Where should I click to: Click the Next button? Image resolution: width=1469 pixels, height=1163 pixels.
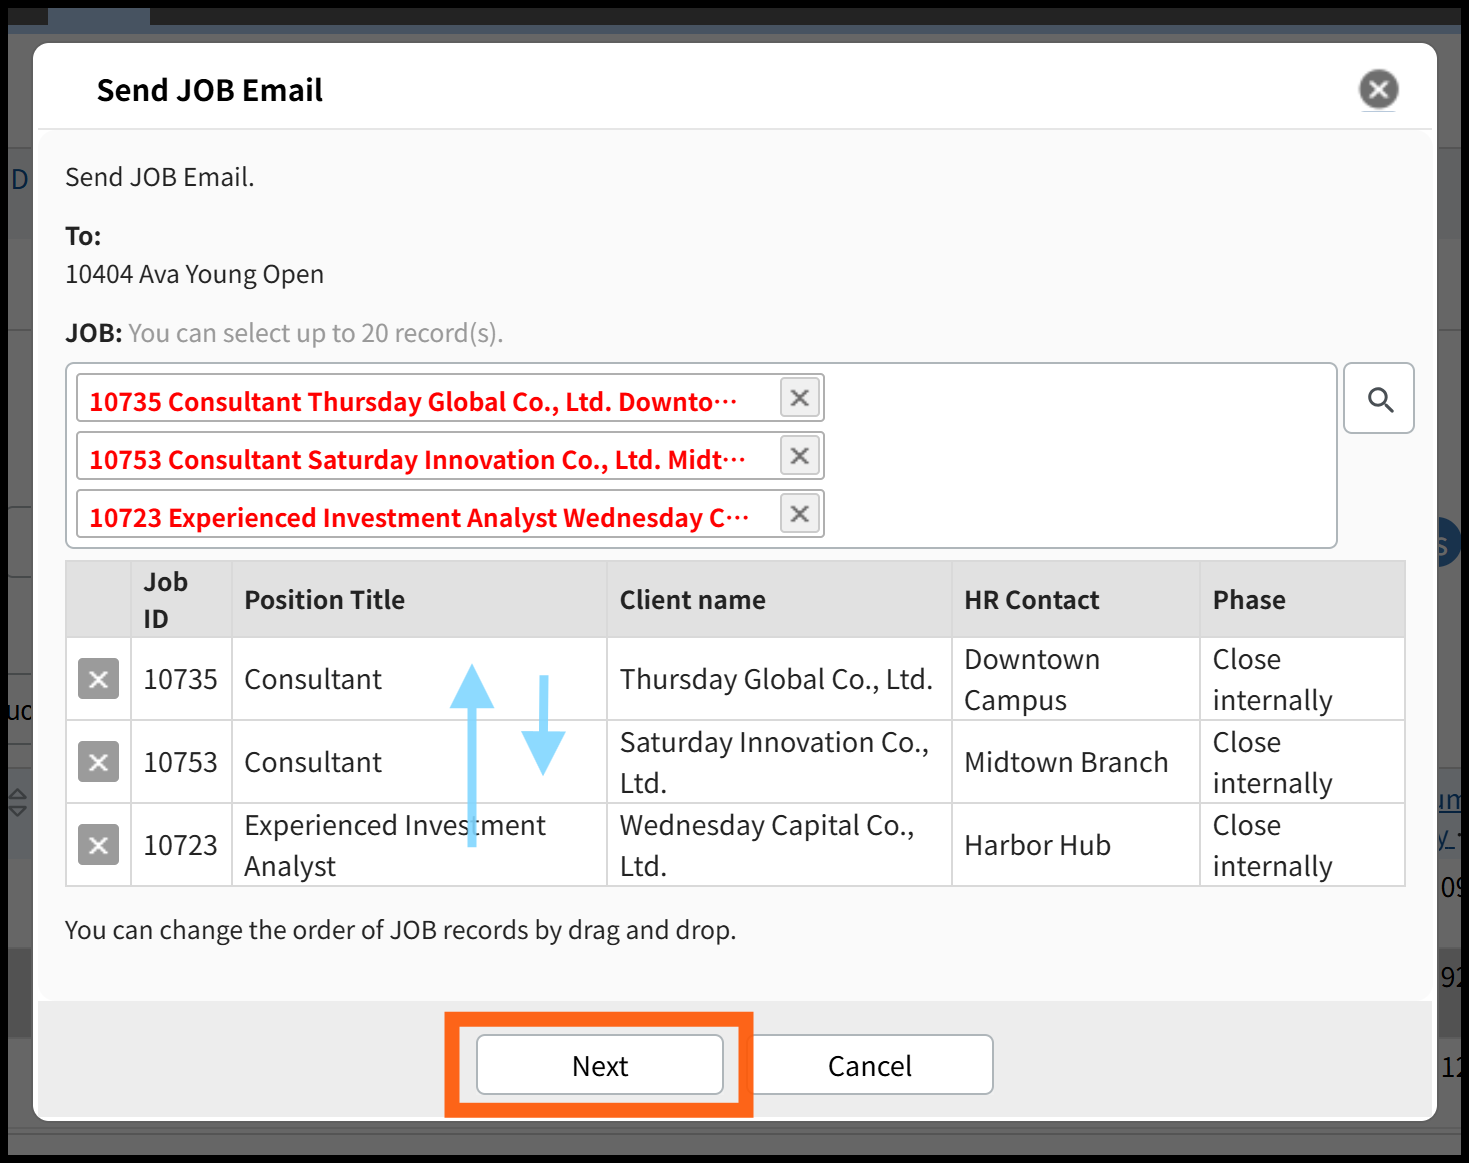(599, 1065)
